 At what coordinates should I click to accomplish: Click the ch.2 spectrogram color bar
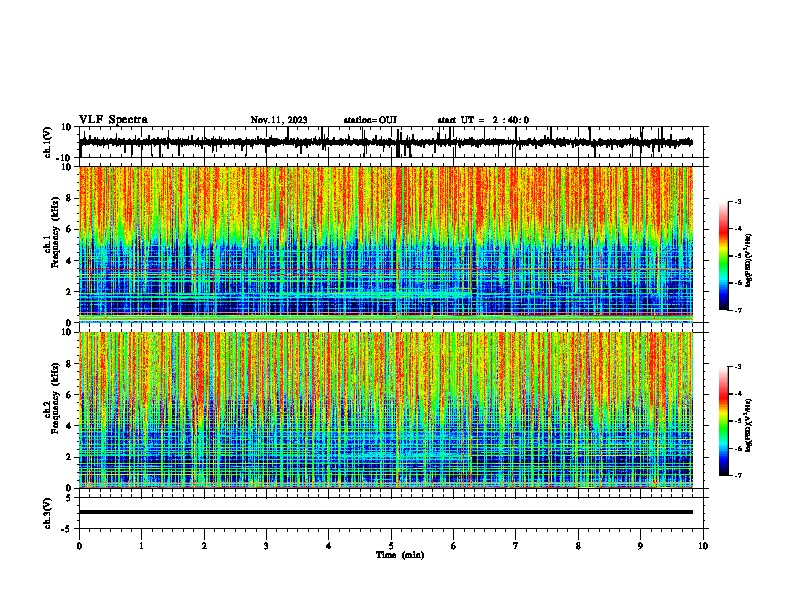click(723, 421)
